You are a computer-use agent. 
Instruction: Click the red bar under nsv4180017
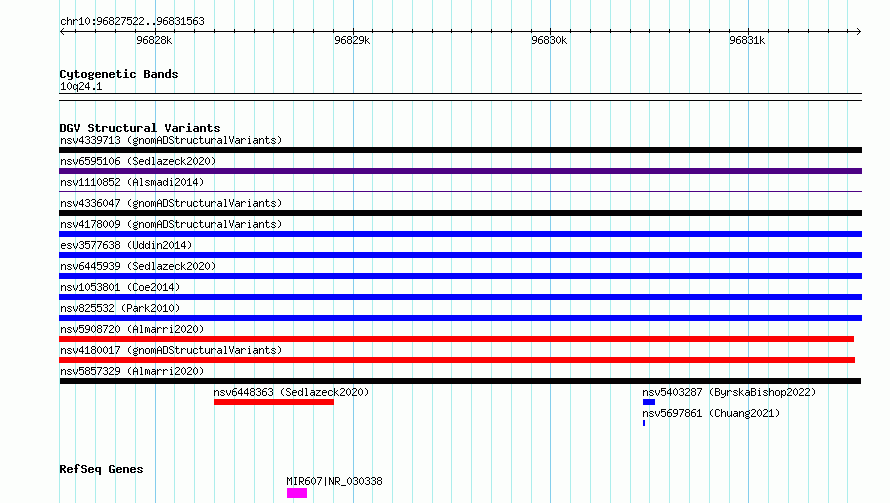457,360
